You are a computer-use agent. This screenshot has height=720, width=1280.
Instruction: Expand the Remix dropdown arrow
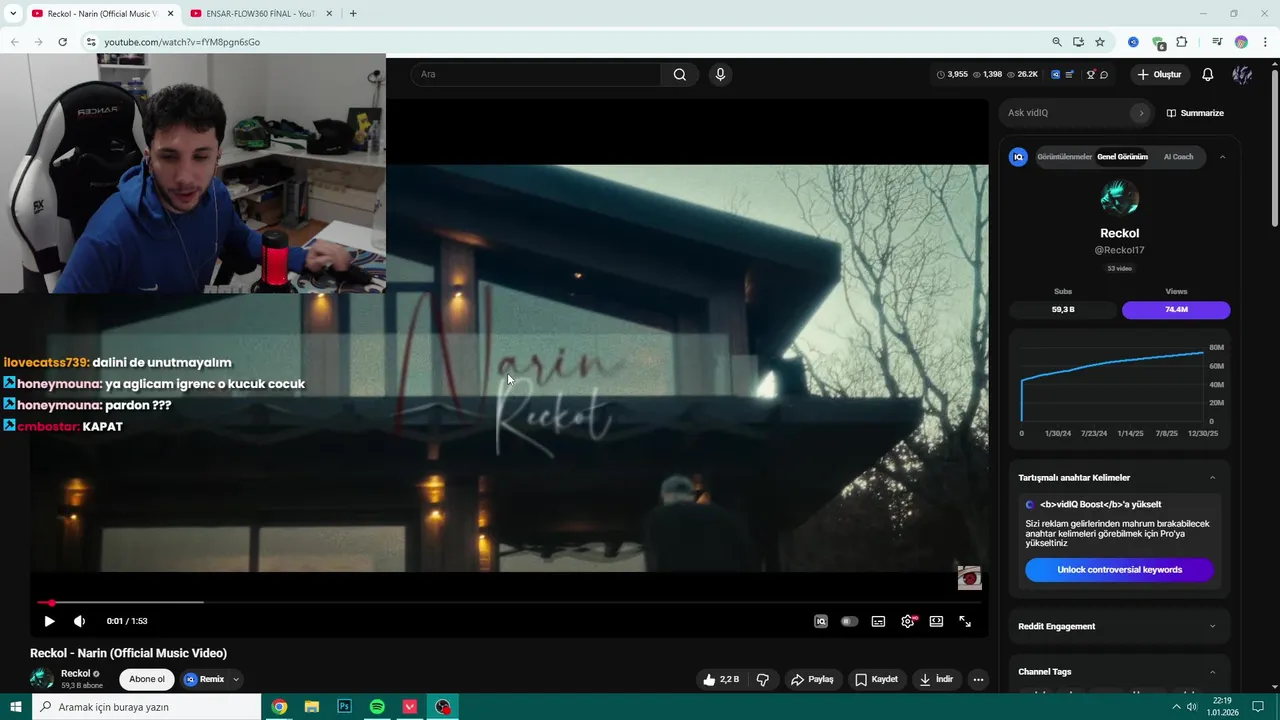click(236, 679)
